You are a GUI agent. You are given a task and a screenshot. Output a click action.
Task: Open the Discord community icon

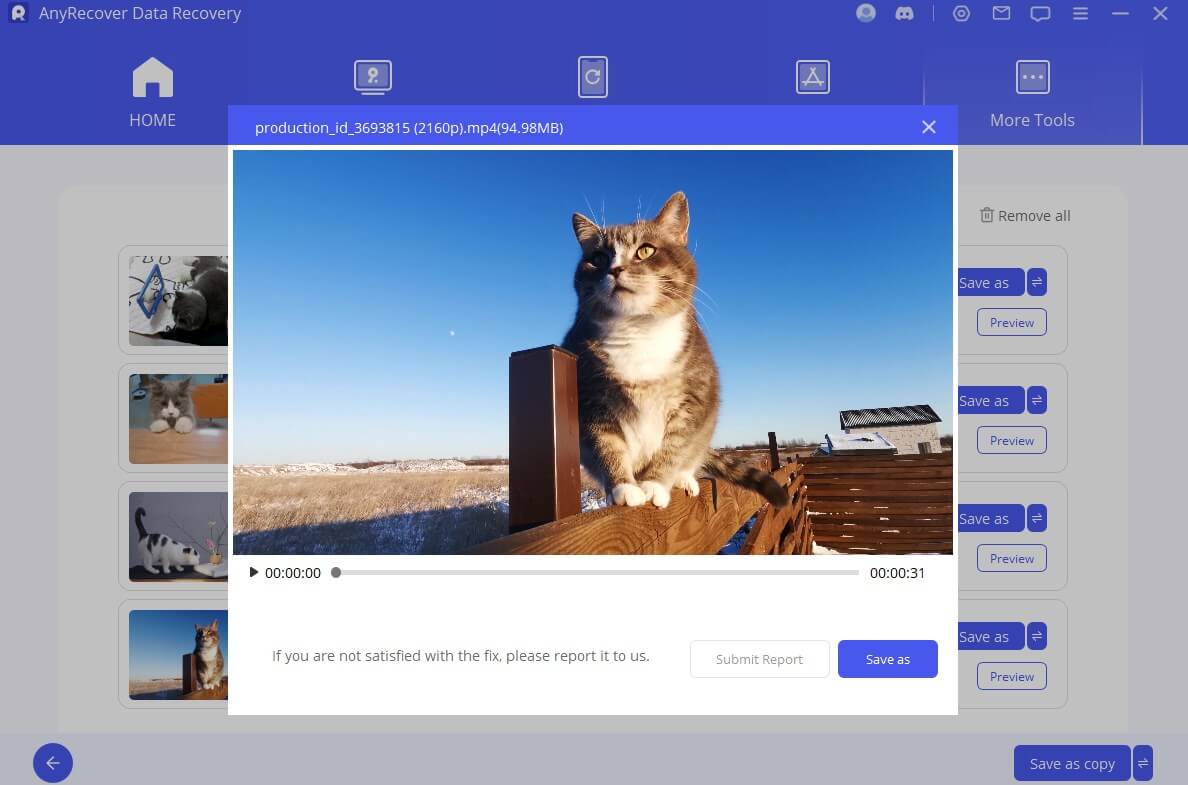coord(905,14)
